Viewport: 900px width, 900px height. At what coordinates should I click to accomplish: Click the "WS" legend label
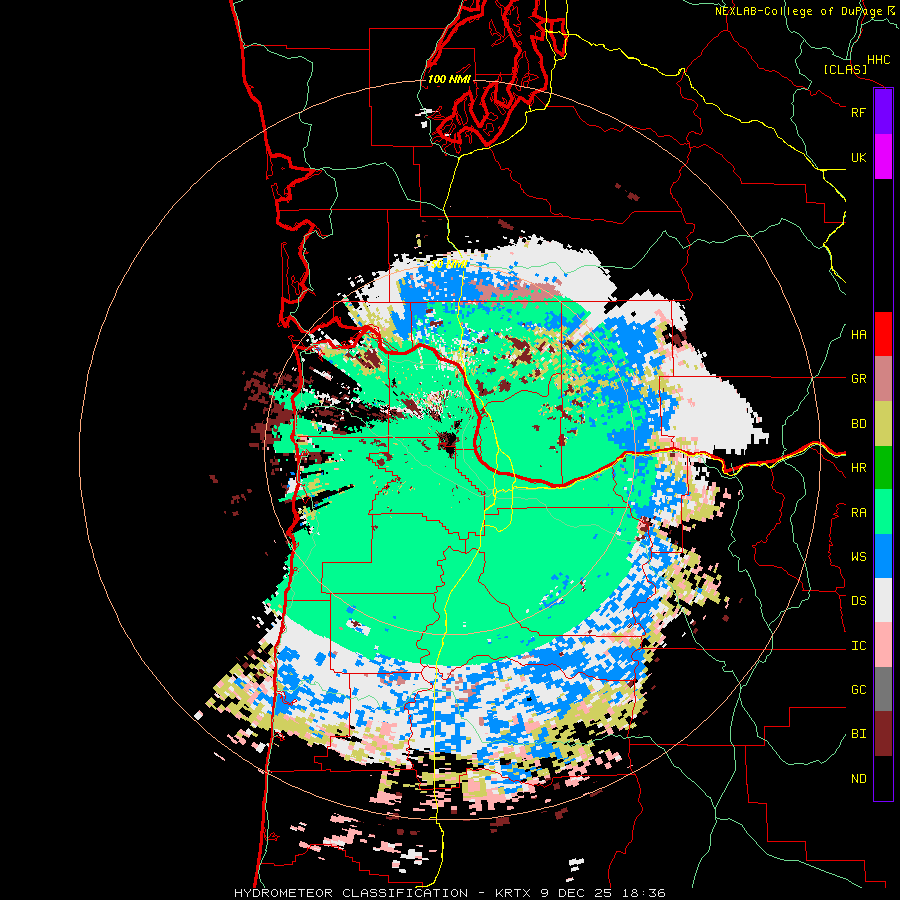tap(858, 557)
